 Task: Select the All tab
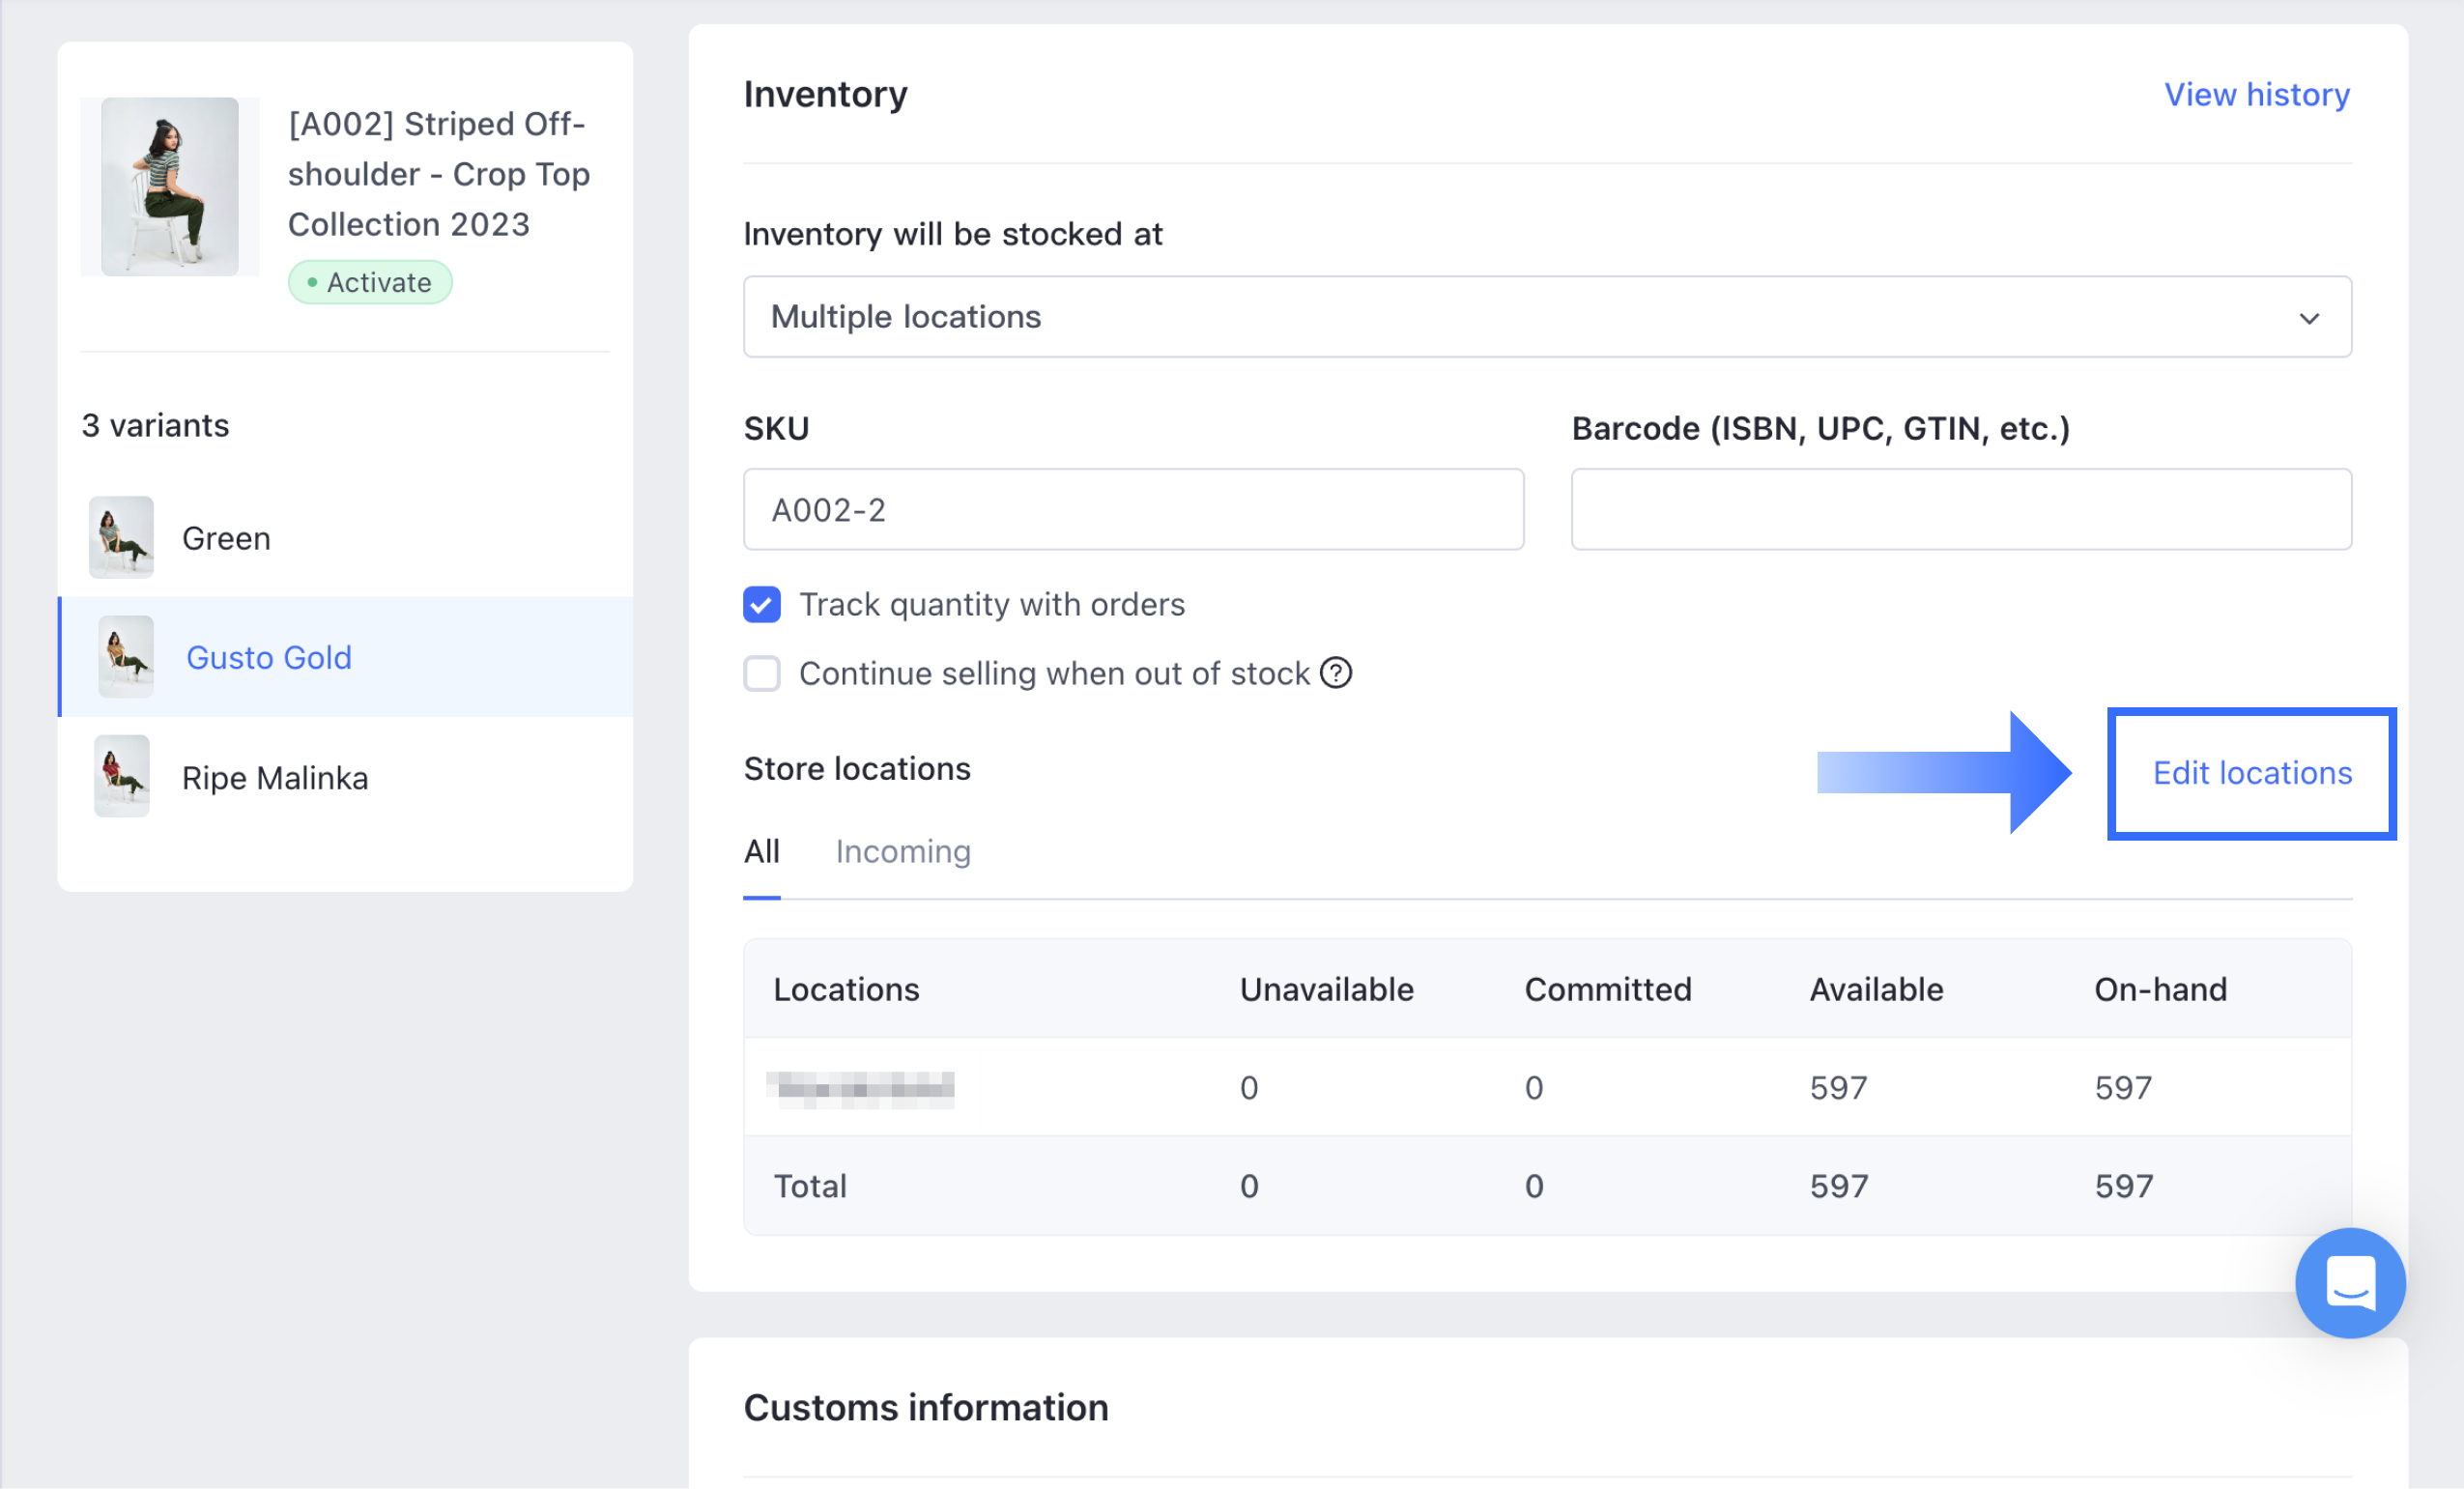click(x=761, y=851)
